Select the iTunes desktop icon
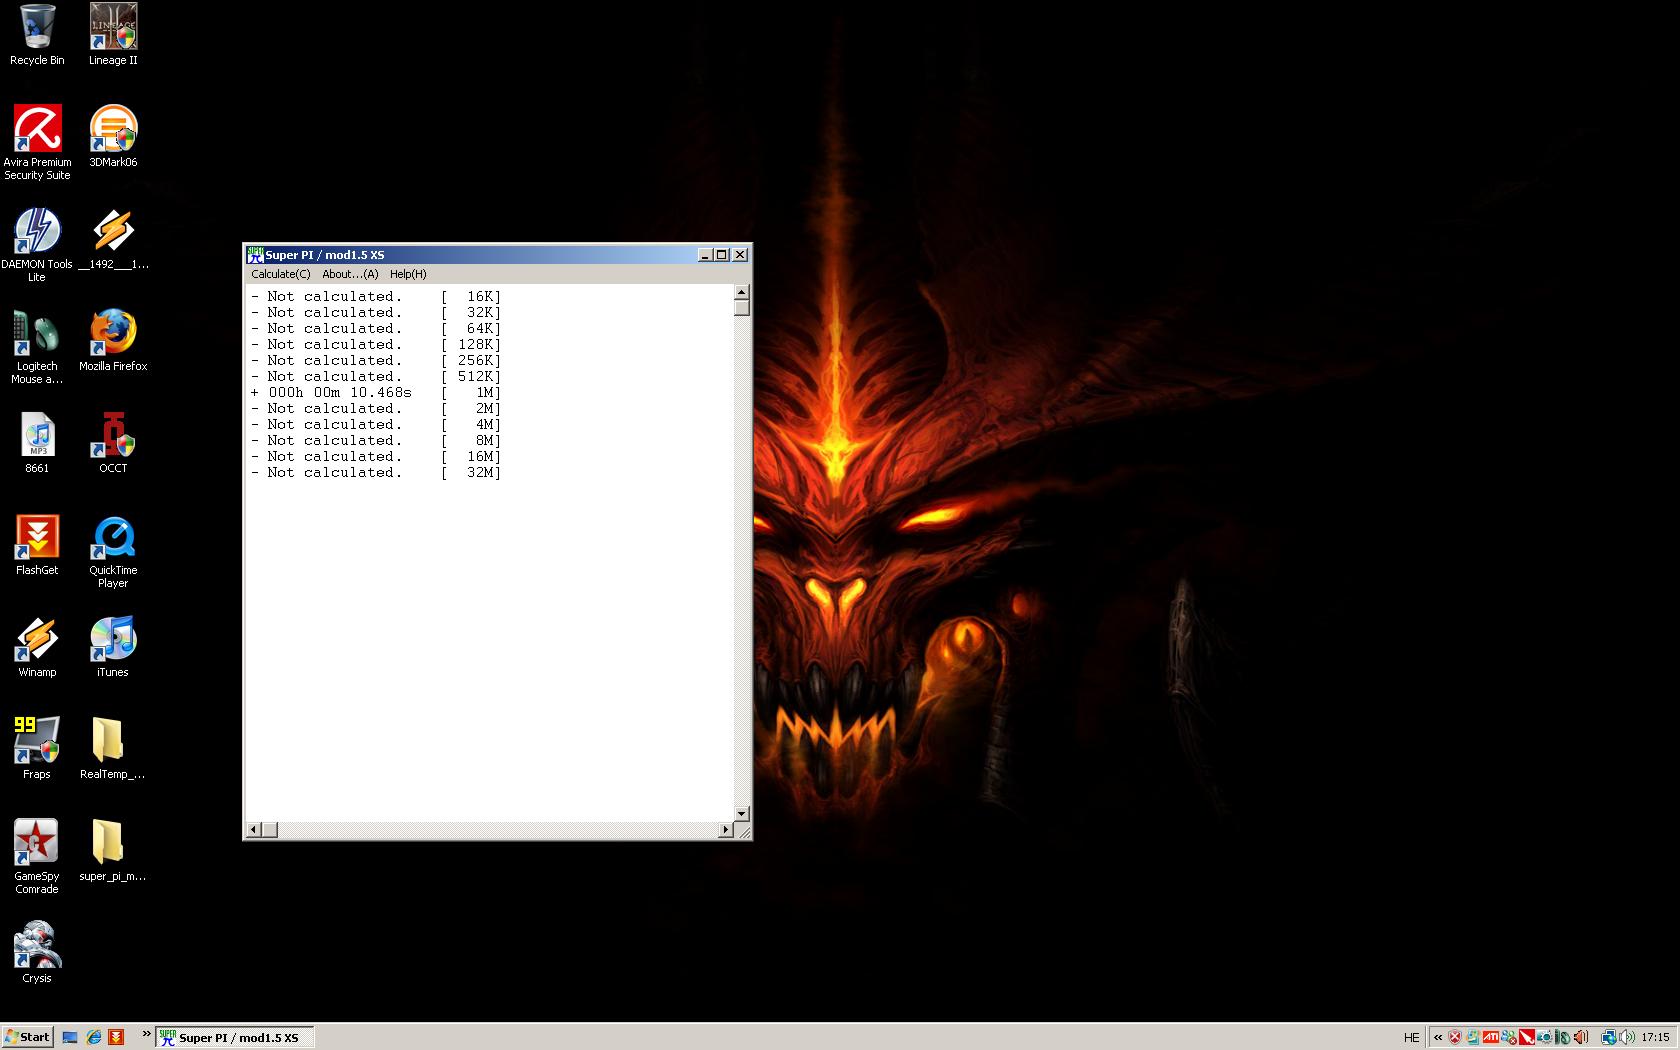Viewport: 1680px width, 1050px height. click(x=113, y=647)
